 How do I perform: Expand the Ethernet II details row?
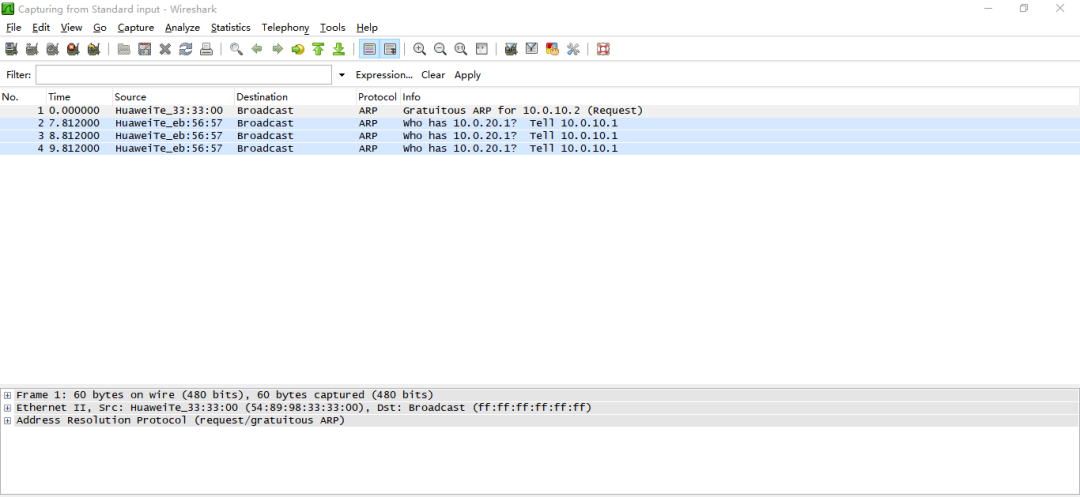(8, 408)
